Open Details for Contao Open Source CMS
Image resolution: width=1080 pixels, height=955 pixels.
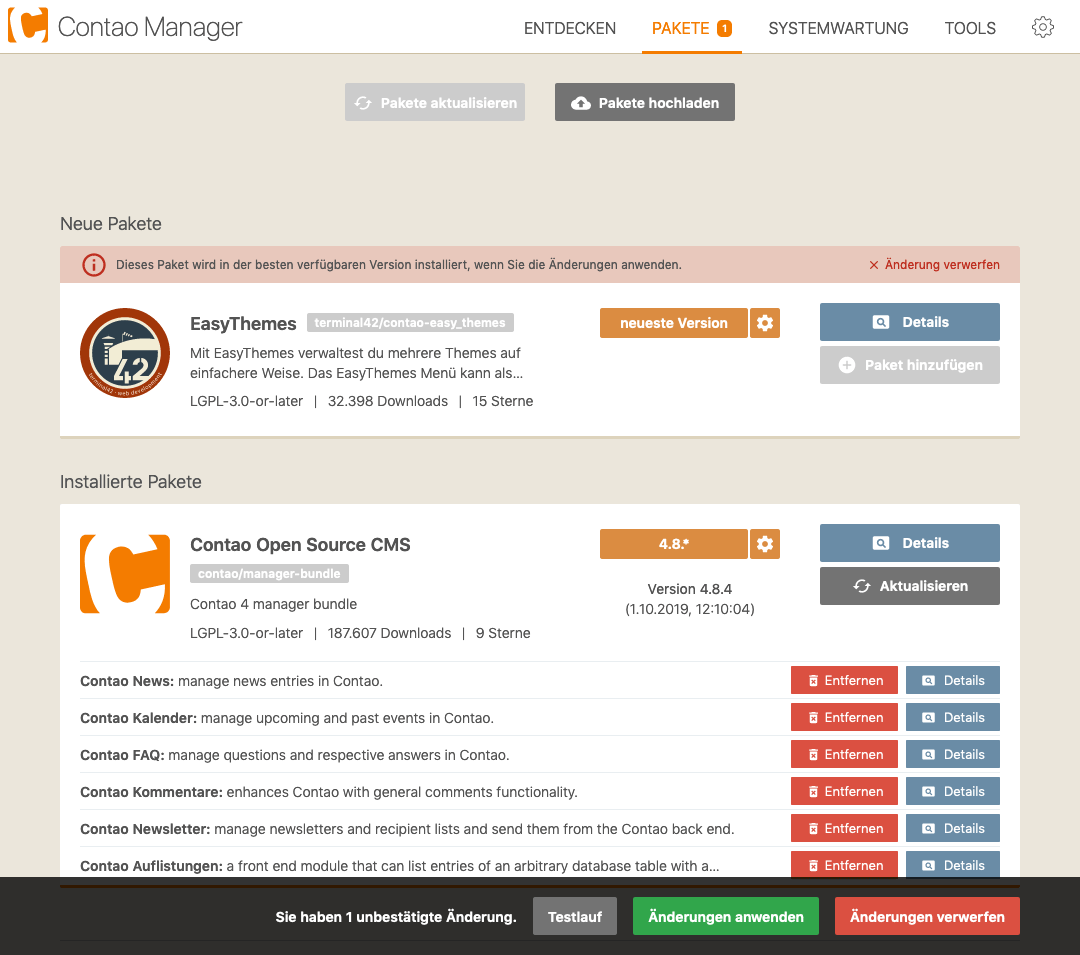pos(909,543)
